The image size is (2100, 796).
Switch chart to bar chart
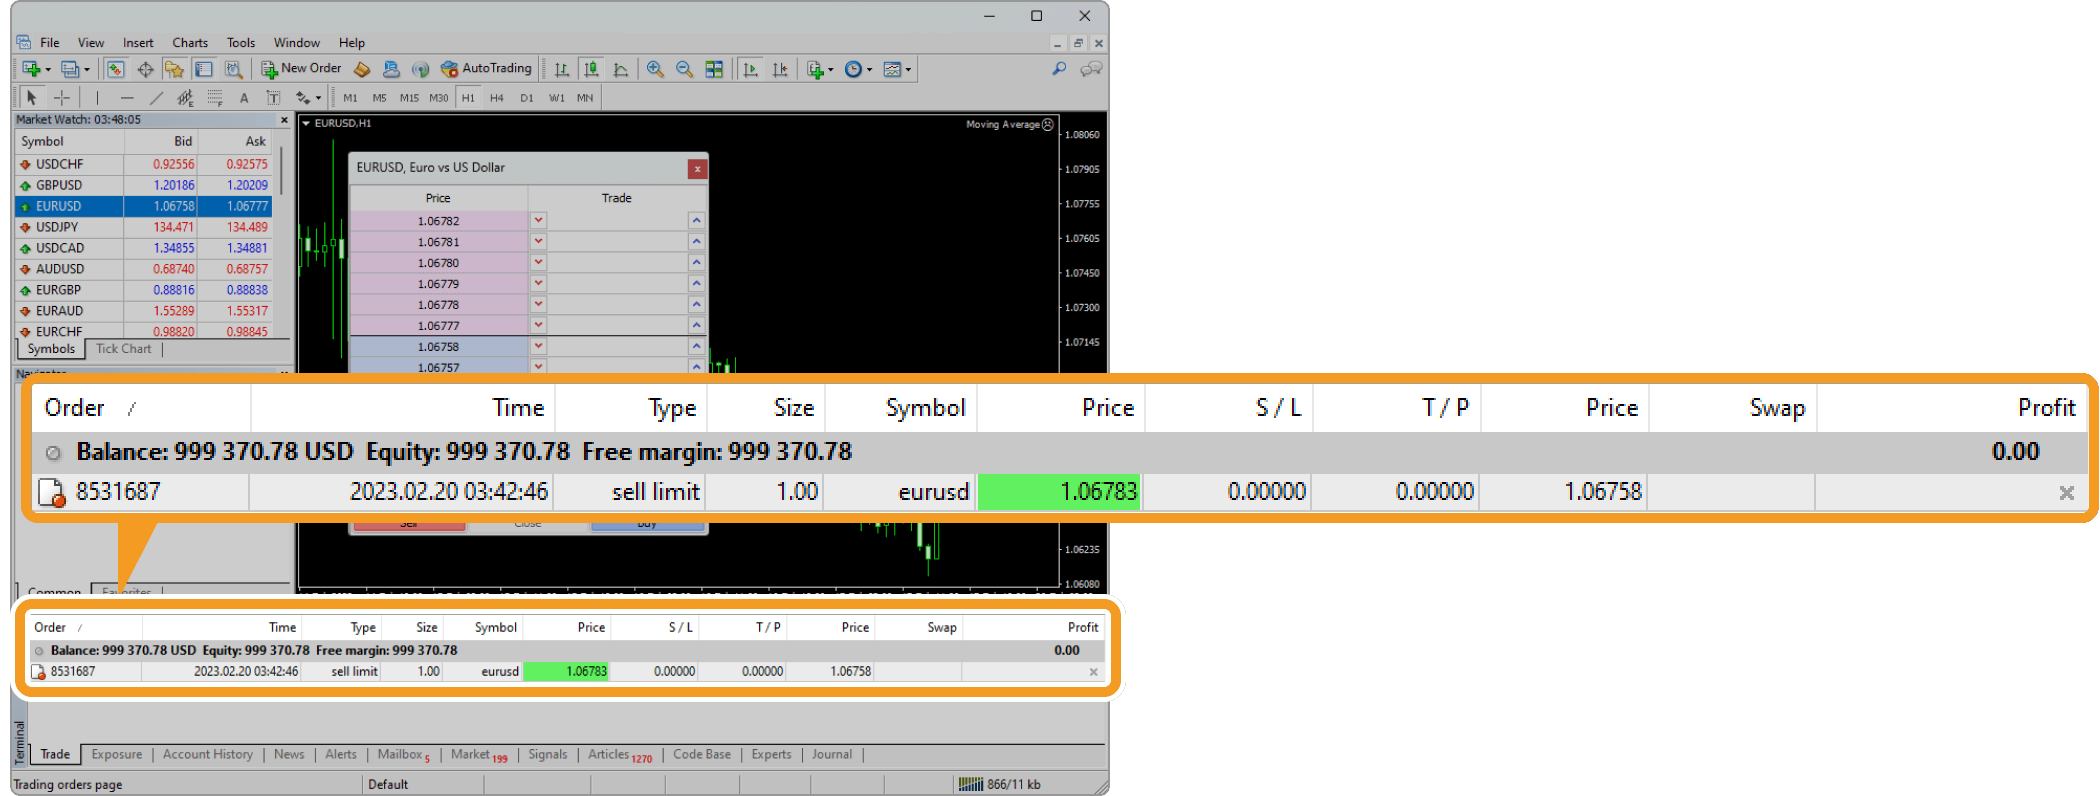tap(562, 69)
